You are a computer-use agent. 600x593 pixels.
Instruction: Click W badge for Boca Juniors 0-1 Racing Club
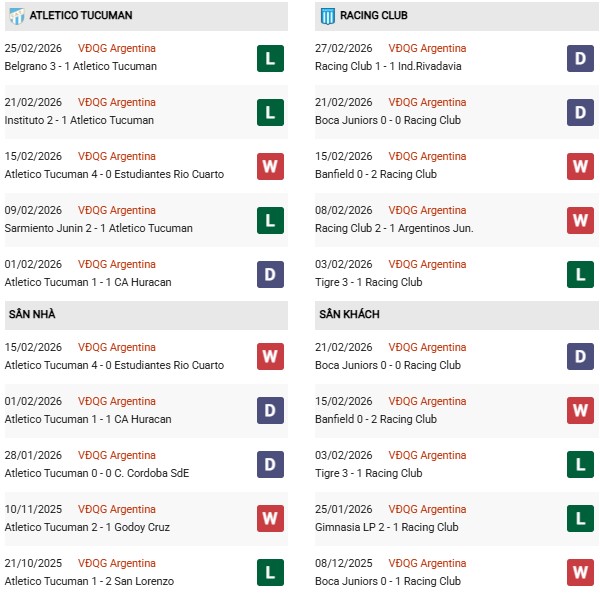click(x=580, y=573)
